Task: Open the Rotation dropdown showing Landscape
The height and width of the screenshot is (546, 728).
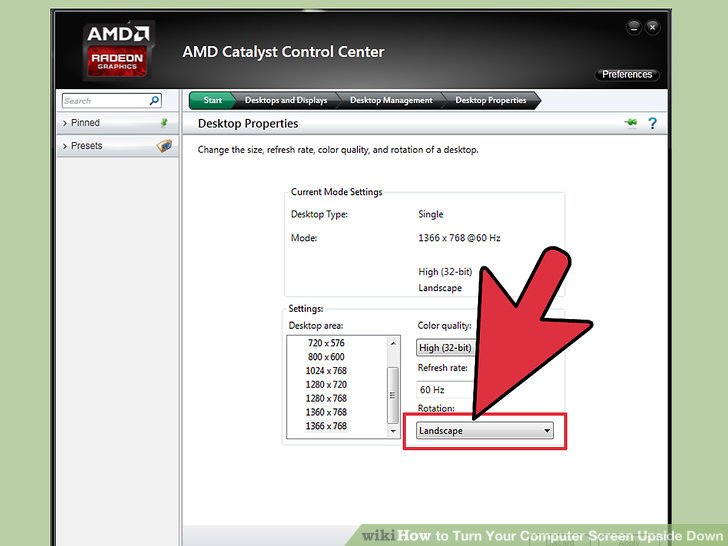Action: click(485, 430)
